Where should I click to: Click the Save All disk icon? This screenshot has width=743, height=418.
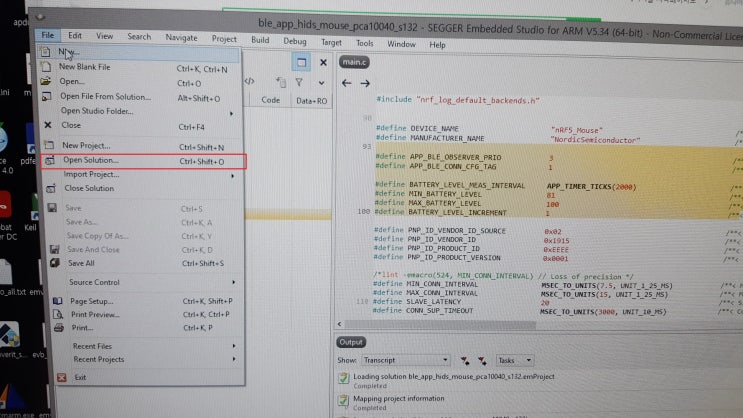(55, 263)
